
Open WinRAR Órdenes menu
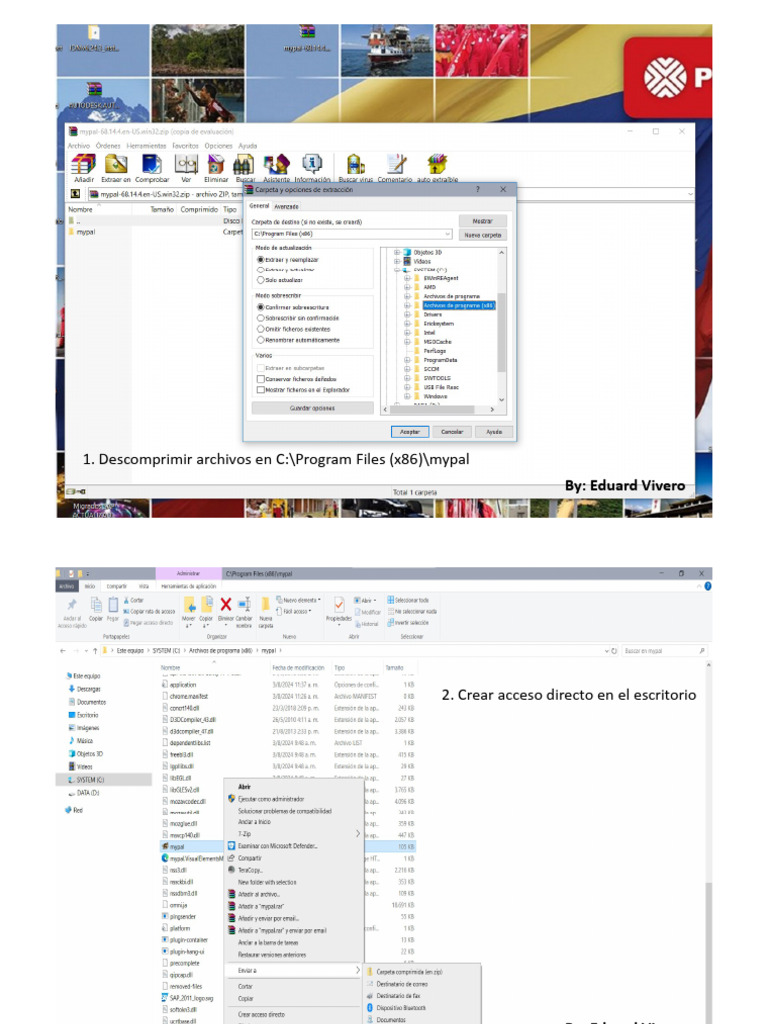[108, 146]
